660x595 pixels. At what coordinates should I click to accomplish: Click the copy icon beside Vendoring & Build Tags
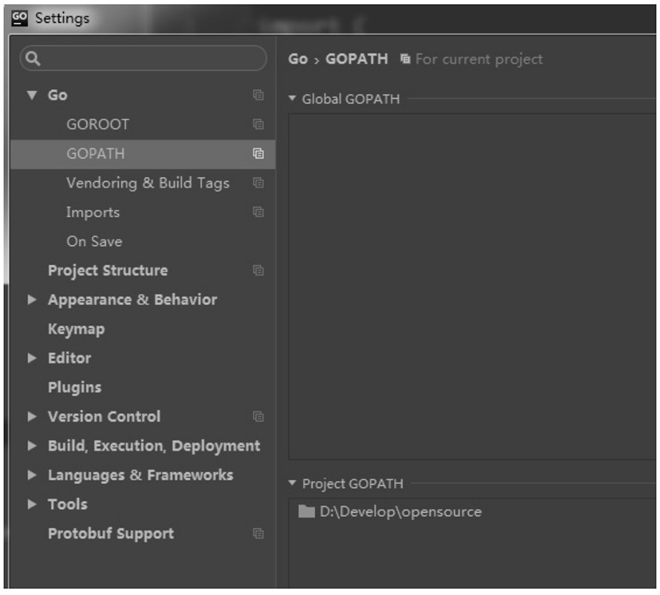coord(258,183)
